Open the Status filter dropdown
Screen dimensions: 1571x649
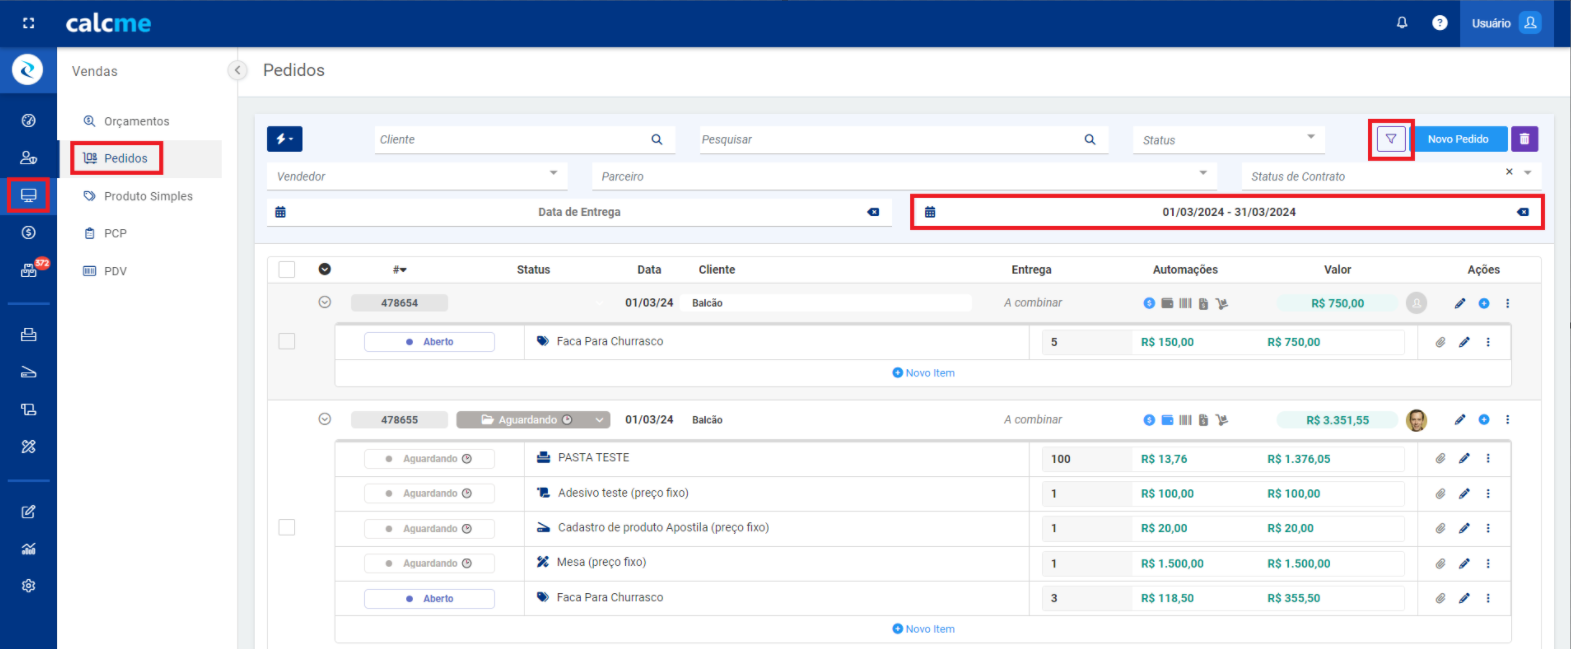coord(1228,140)
